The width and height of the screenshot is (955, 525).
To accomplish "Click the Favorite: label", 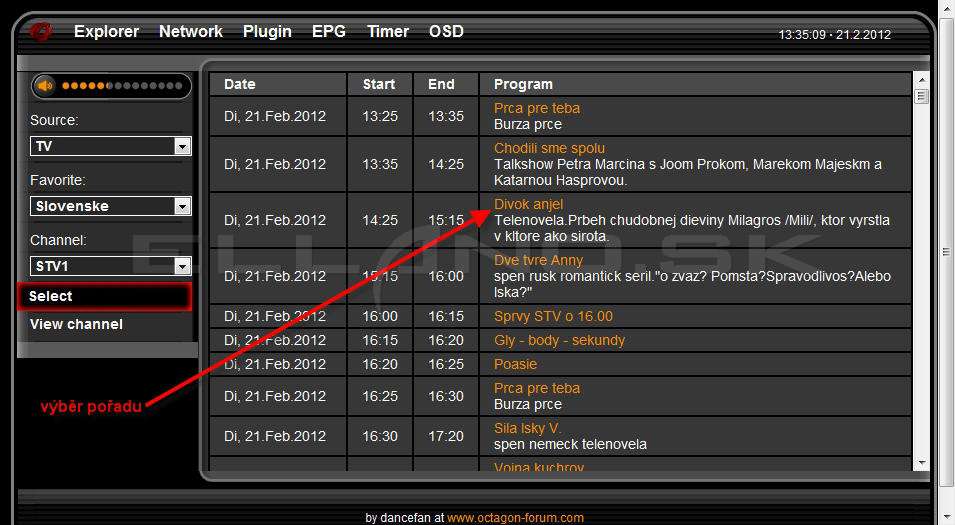I will click(58, 180).
